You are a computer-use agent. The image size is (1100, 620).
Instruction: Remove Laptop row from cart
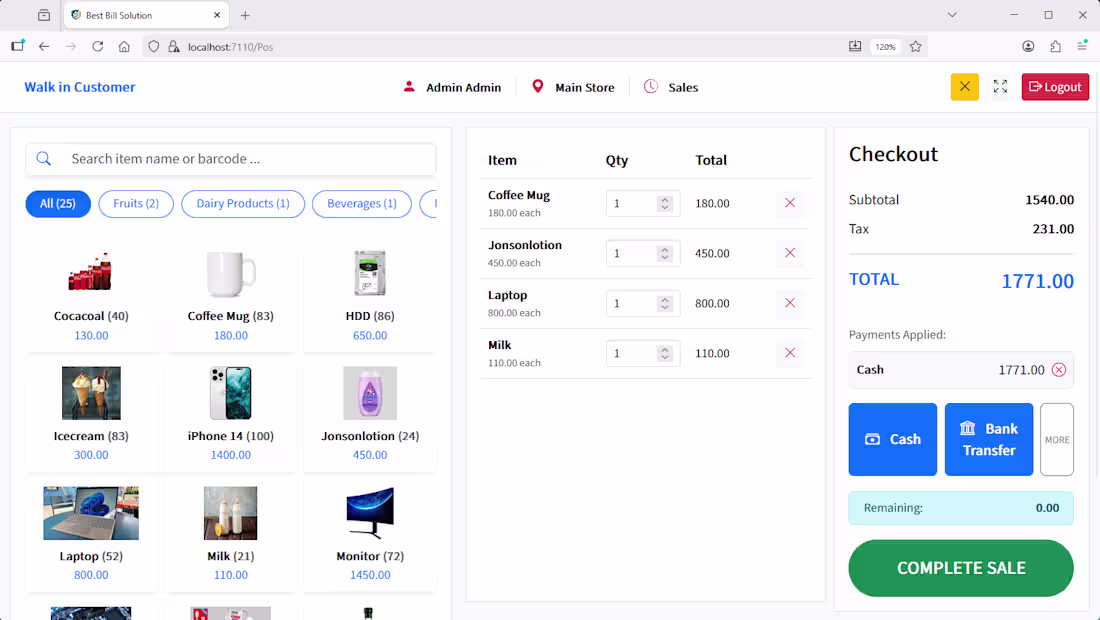pos(790,303)
